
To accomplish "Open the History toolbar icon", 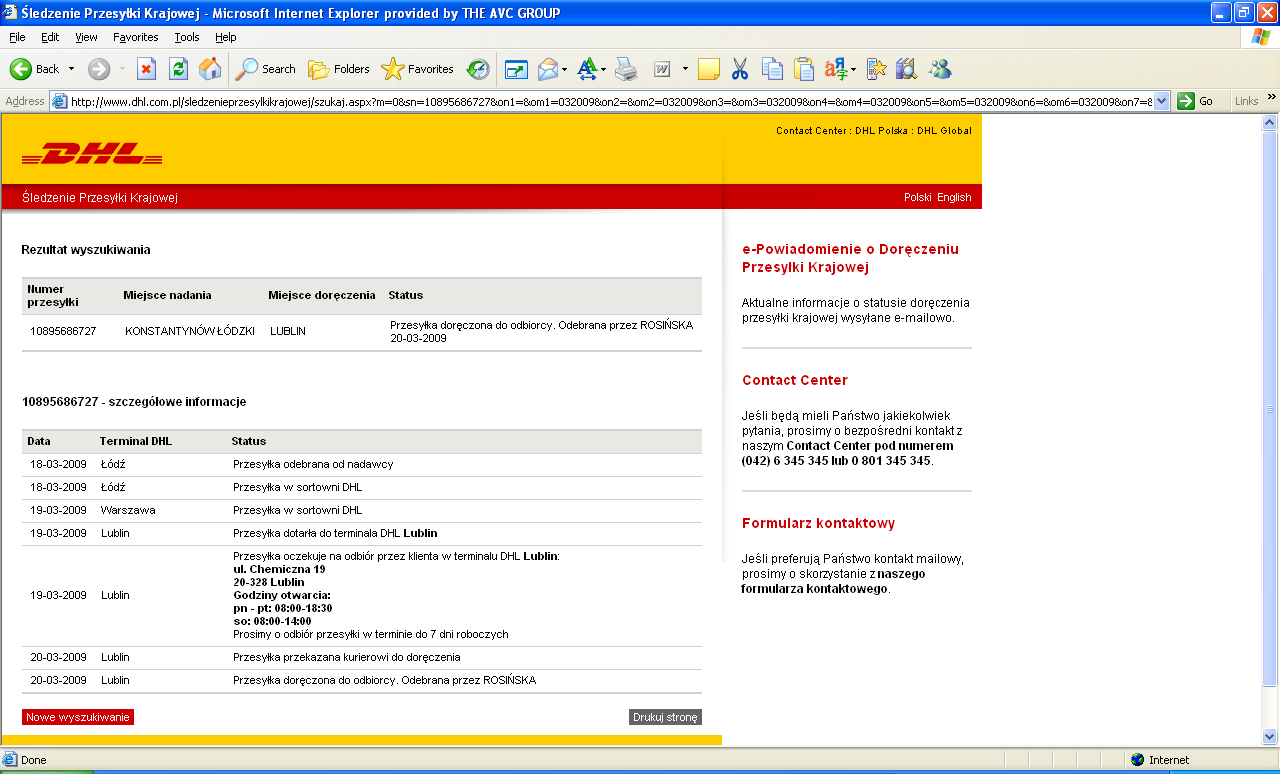I will (x=478, y=69).
